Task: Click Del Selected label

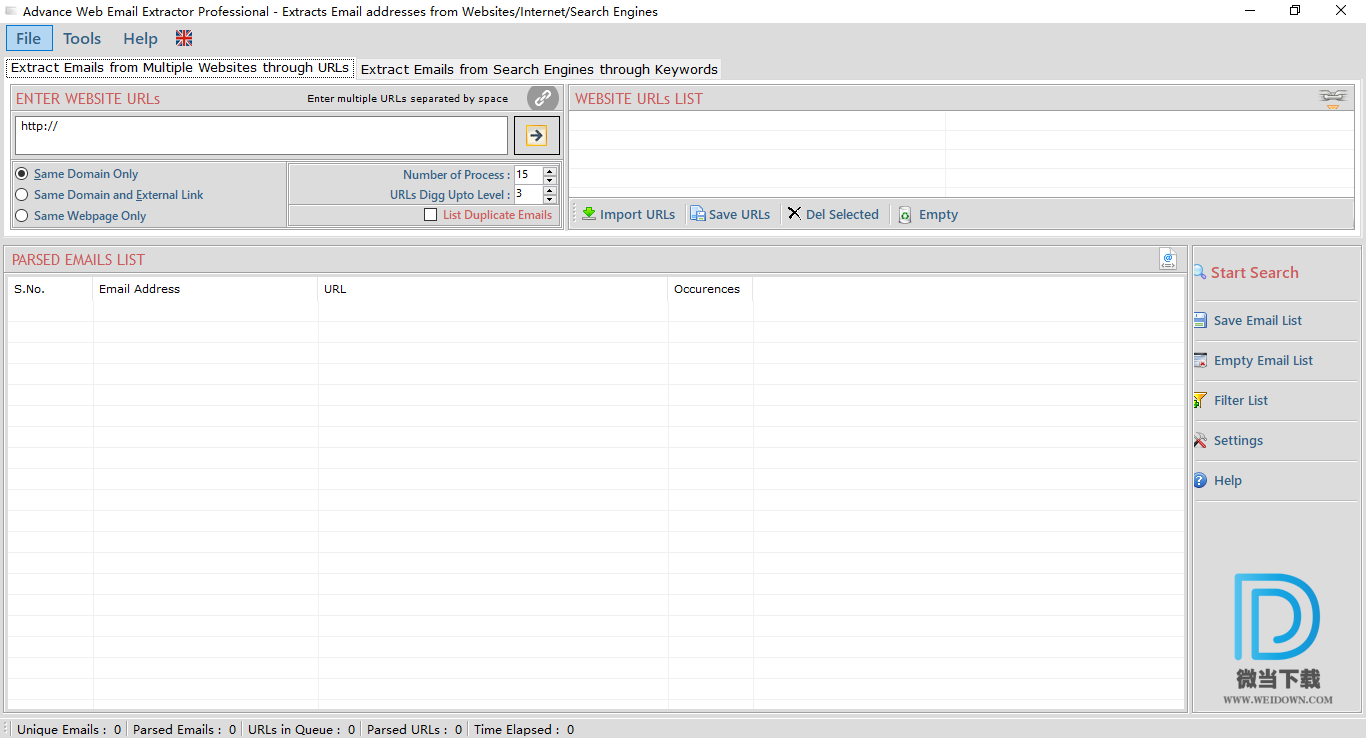Action: pyautogui.click(x=842, y=214)
